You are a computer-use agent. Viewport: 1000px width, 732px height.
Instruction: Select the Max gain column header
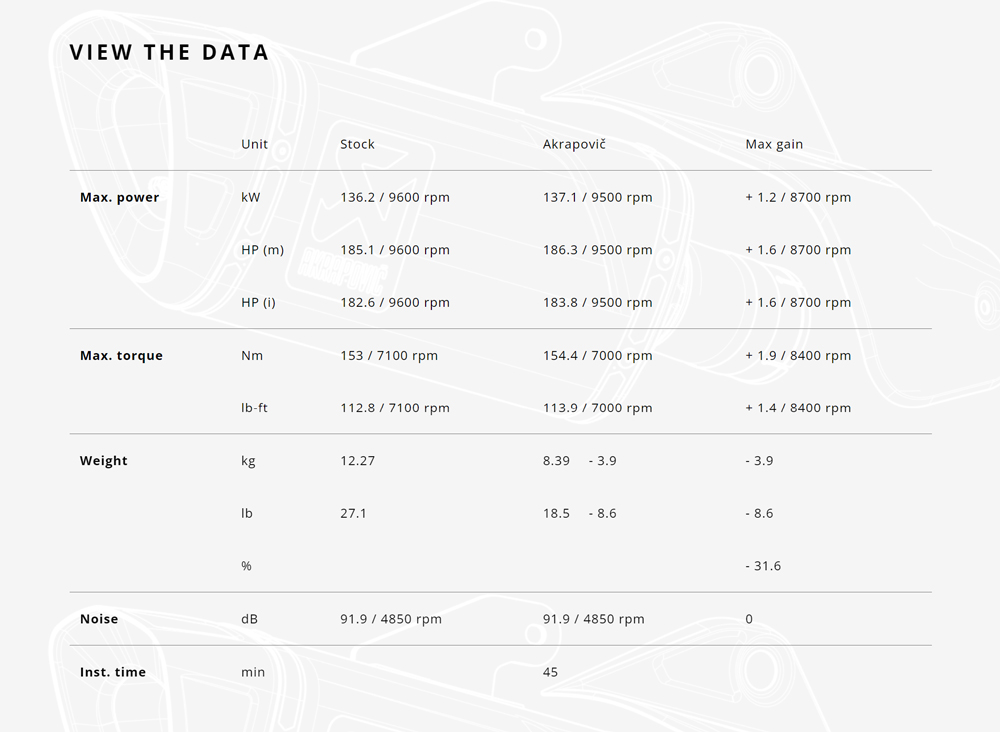pyautogui.click(x=774, y=144)
